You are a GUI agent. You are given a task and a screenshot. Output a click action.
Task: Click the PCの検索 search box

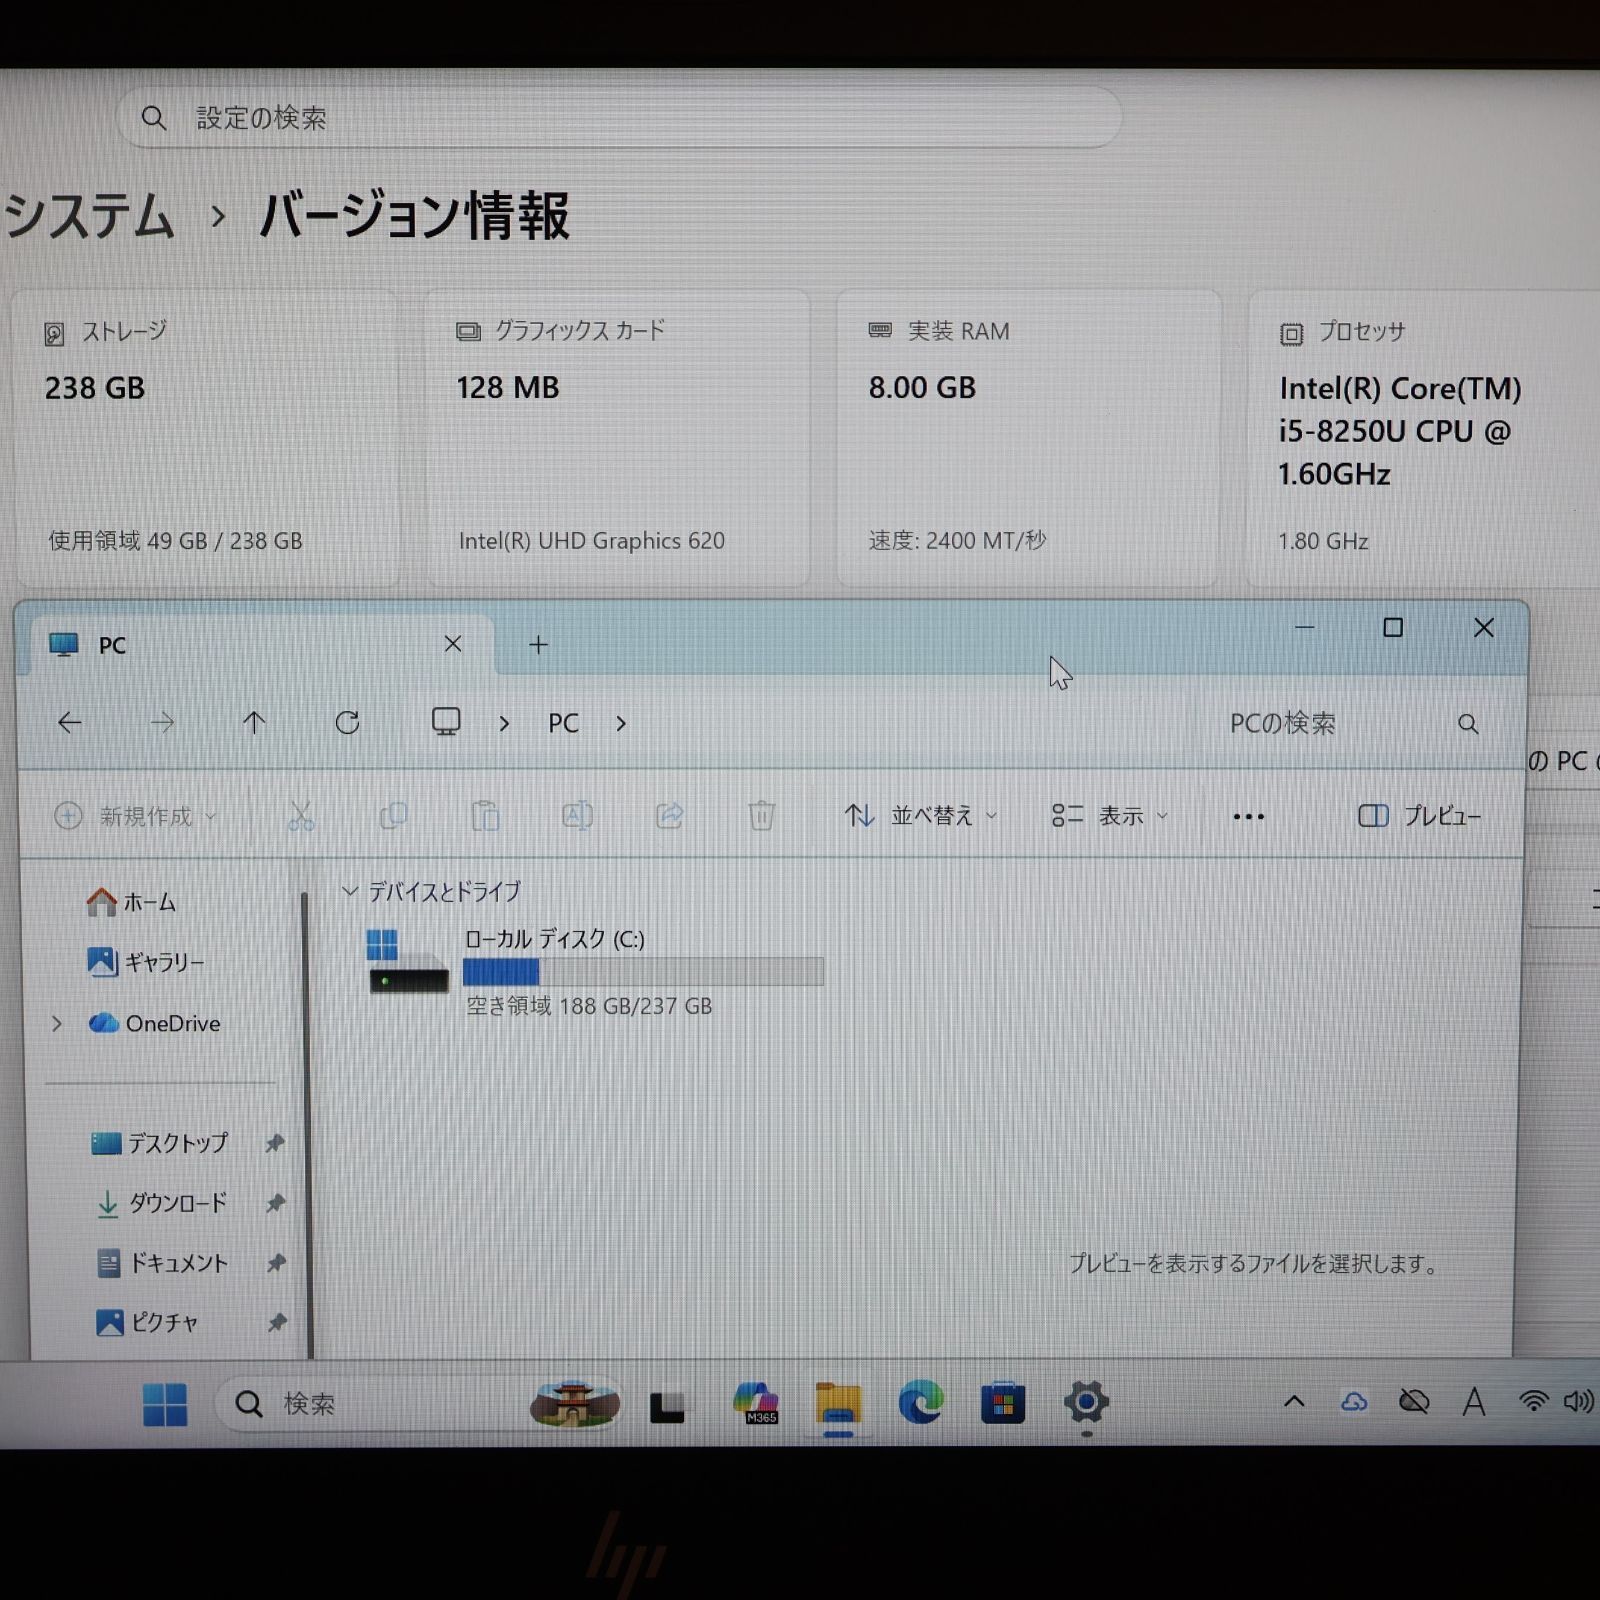(x=1354, y=723)
